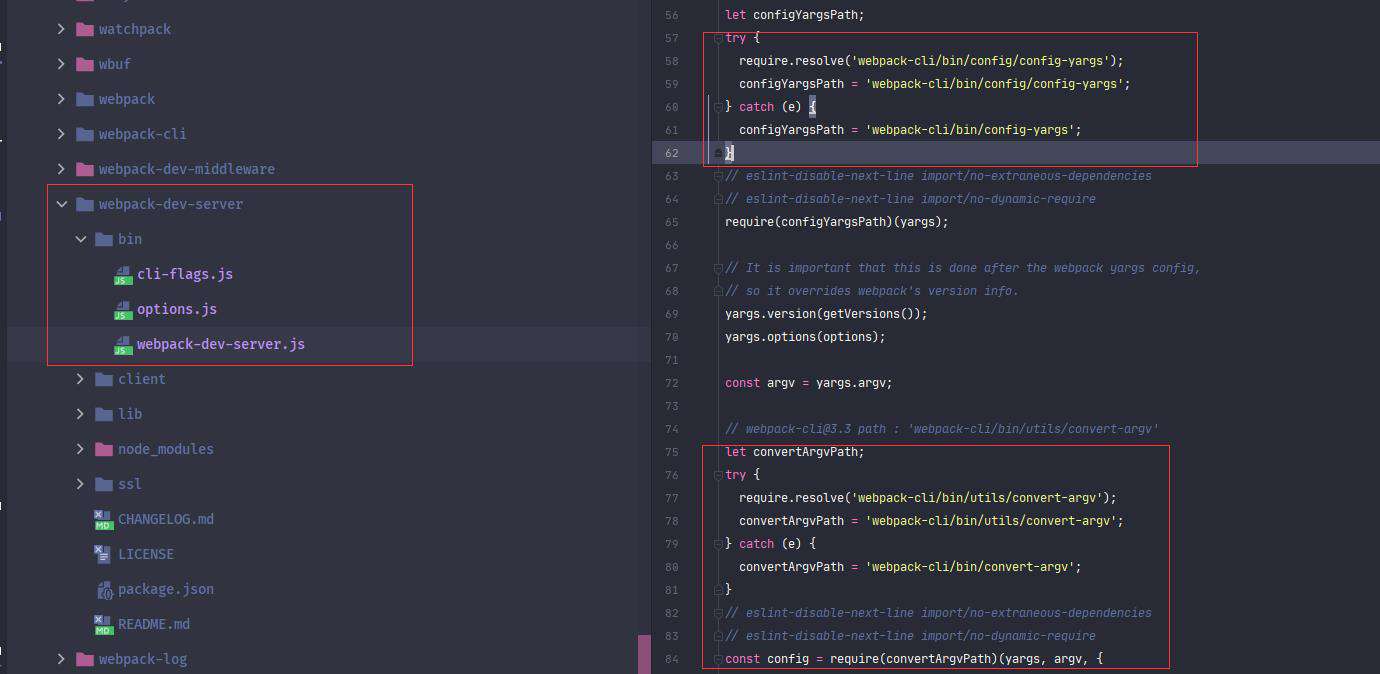Open the webpack-dev-server.js file

click(x=221, y=344)
